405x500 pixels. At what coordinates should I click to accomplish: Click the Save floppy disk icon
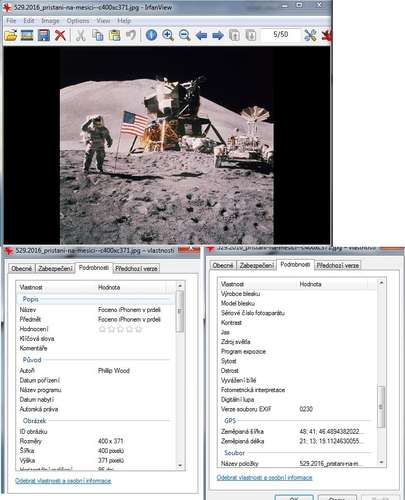44,35
